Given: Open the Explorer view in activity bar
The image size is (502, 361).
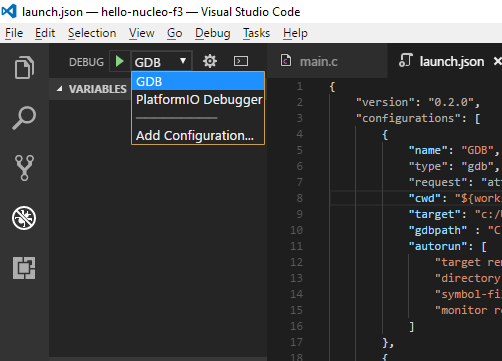Looking at the screenshot, I should 24,68.
